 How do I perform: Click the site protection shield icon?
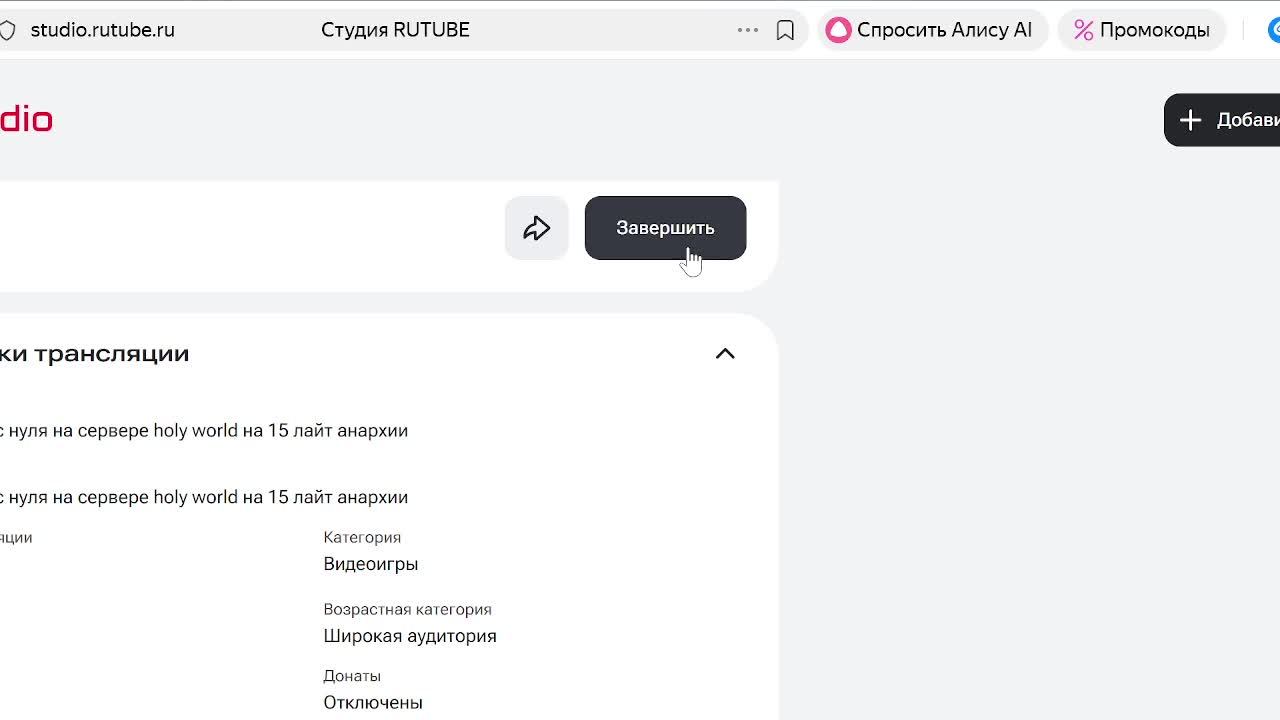tap(7, 30)
